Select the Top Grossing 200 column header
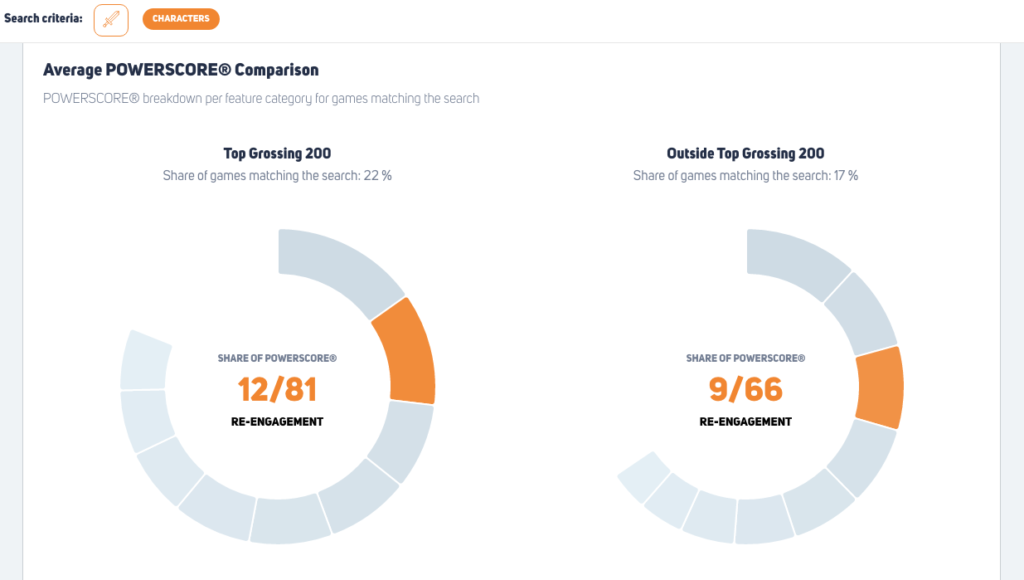Image resolution: width=1024 pixels, height=580 pixels. click(x=278, y=153)
